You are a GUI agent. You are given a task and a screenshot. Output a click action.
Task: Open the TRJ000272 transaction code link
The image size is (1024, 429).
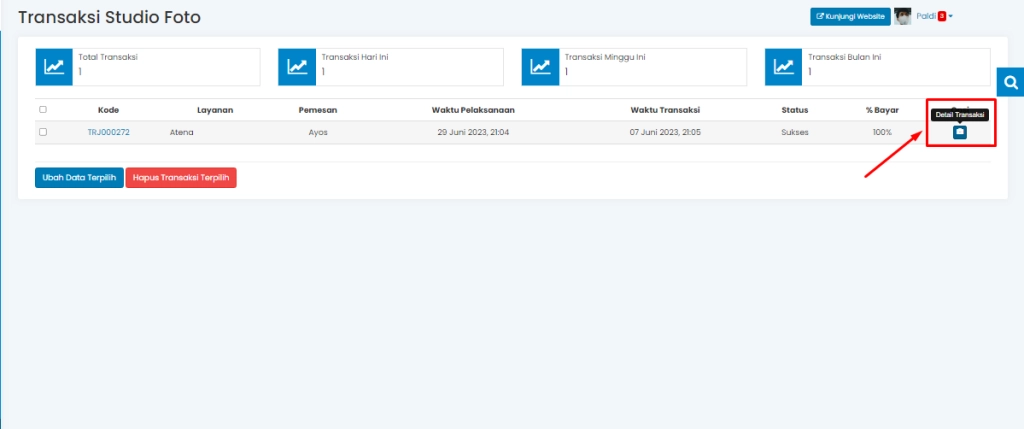tap(108, 132)
